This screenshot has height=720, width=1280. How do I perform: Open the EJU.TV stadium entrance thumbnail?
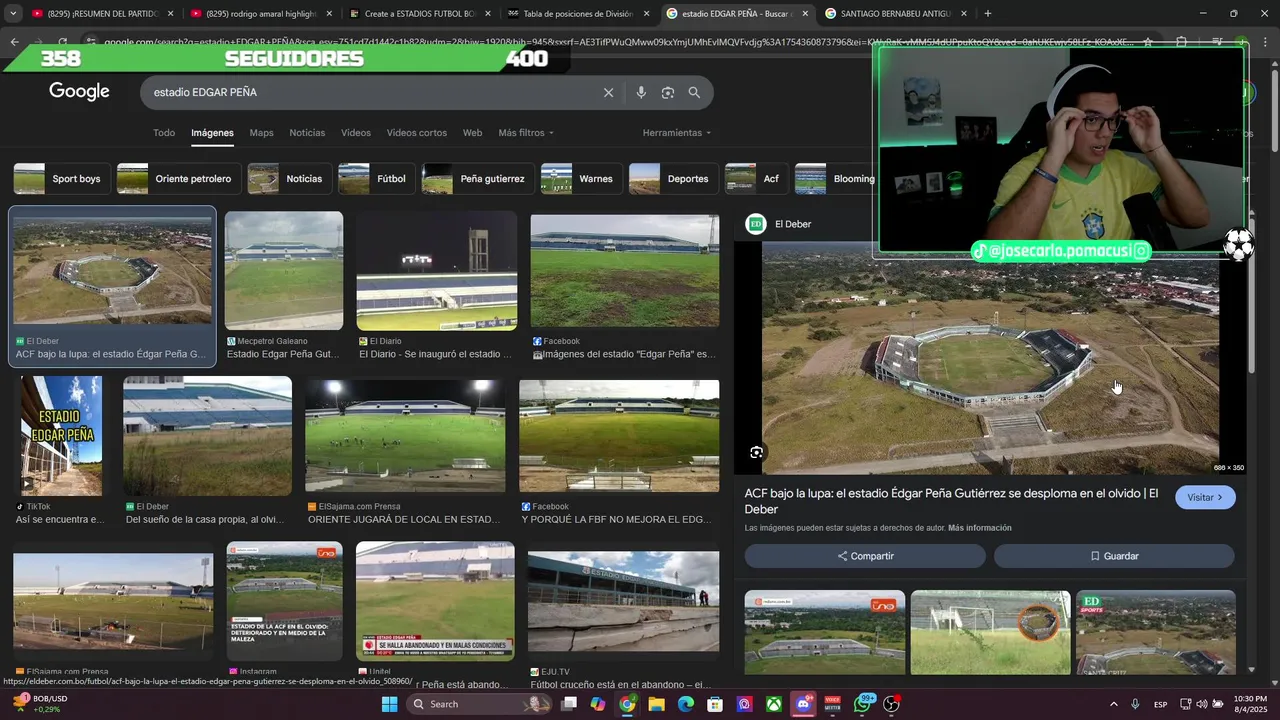click(623, 601)
